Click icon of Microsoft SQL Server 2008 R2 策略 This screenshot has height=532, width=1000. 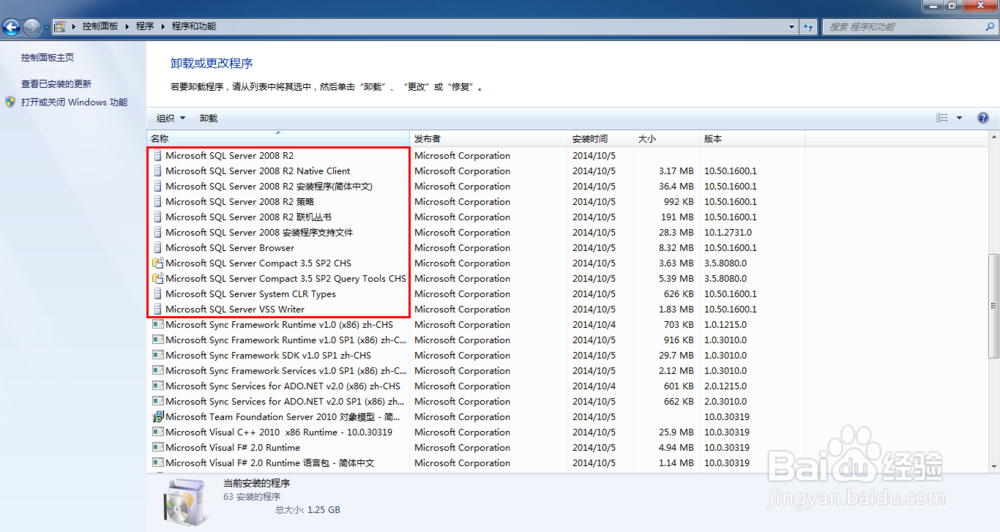pyautogui.click(x=158, y=202)
